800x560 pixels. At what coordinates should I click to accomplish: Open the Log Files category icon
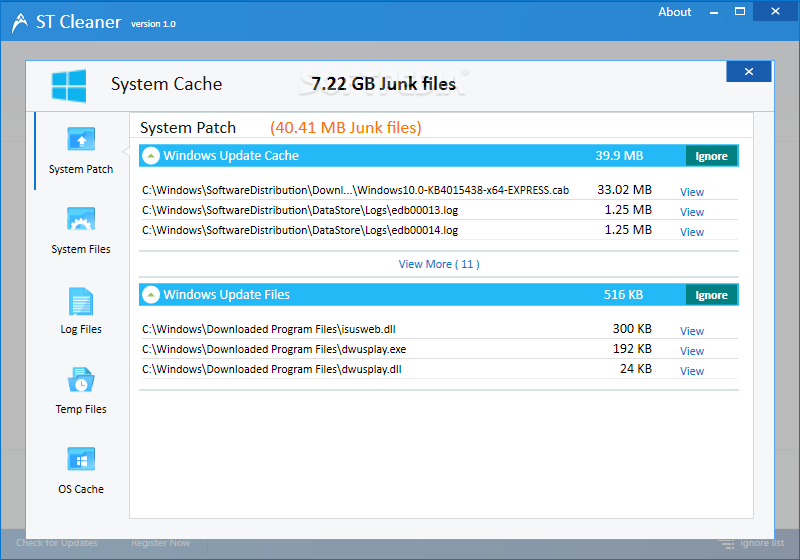(x=81, y=301)
